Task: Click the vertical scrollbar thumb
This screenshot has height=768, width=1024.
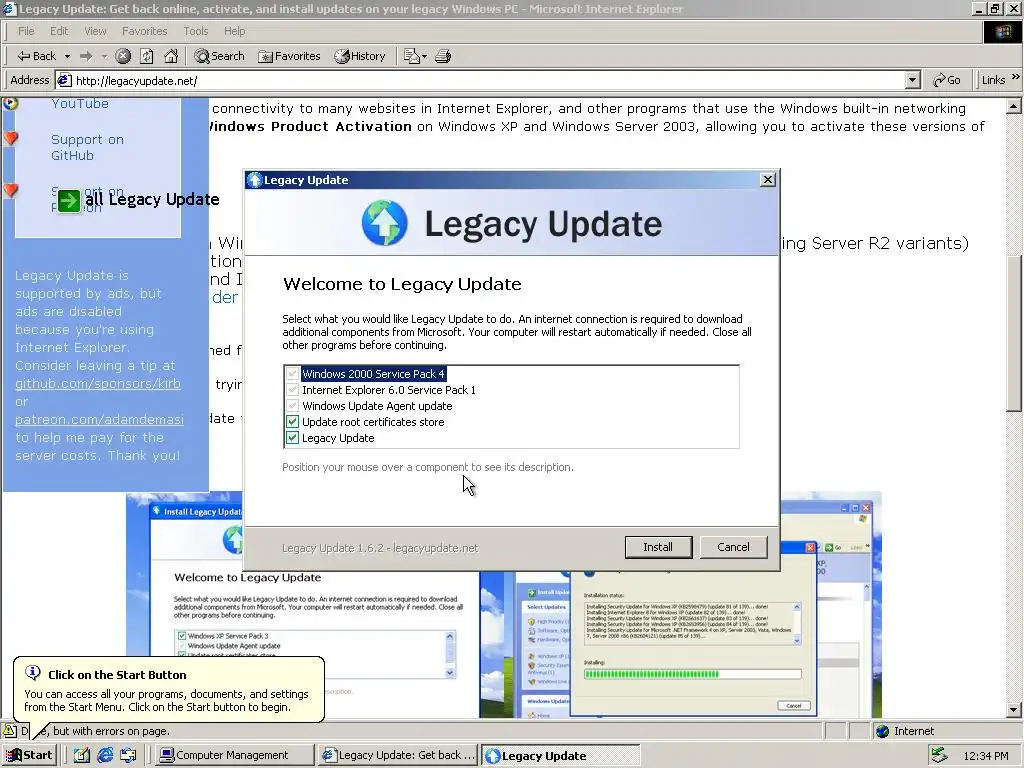Action: 1014,334
